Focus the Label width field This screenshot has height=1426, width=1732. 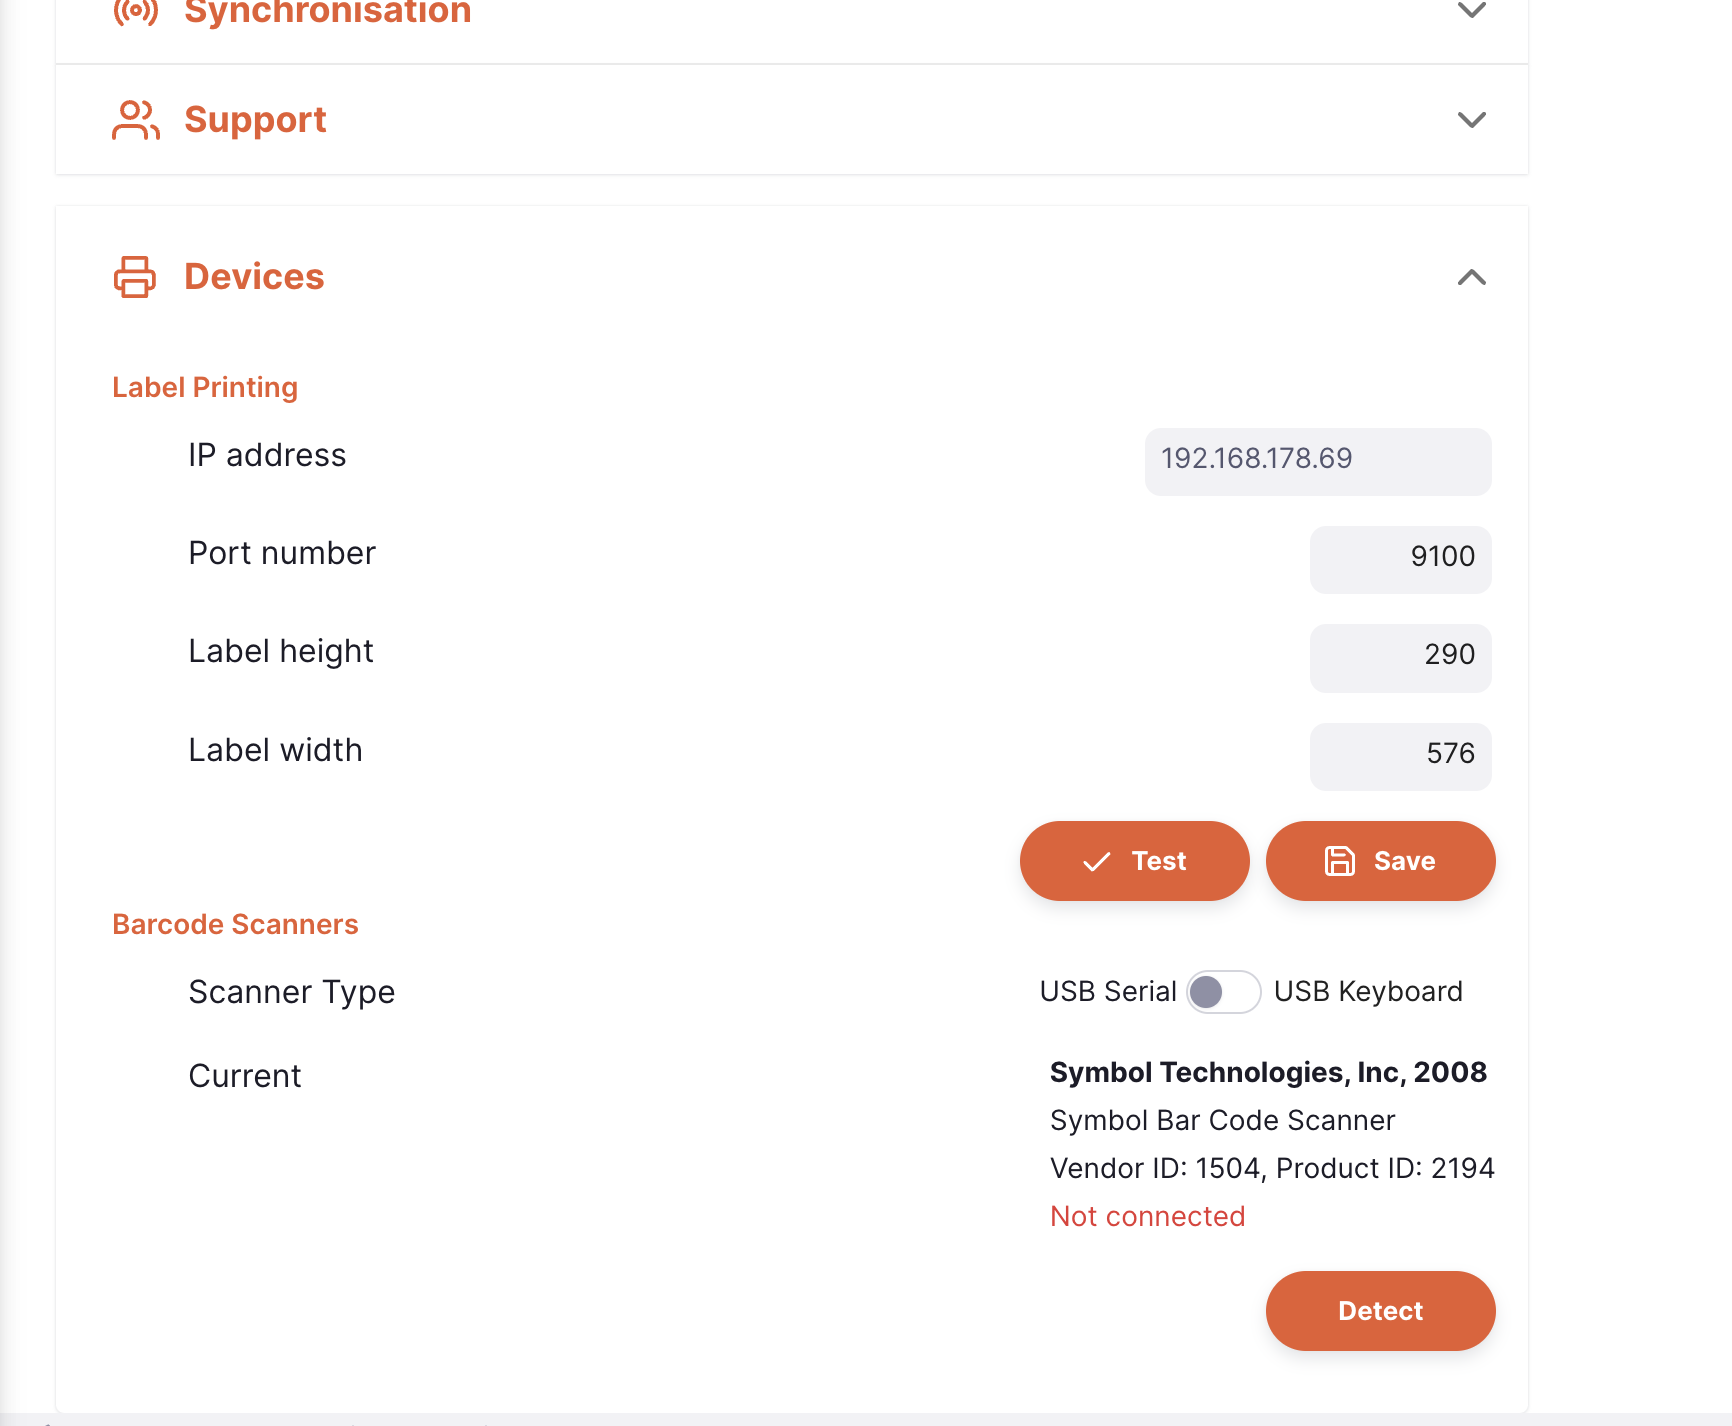pyautogui.click(x=1400, y=756)
